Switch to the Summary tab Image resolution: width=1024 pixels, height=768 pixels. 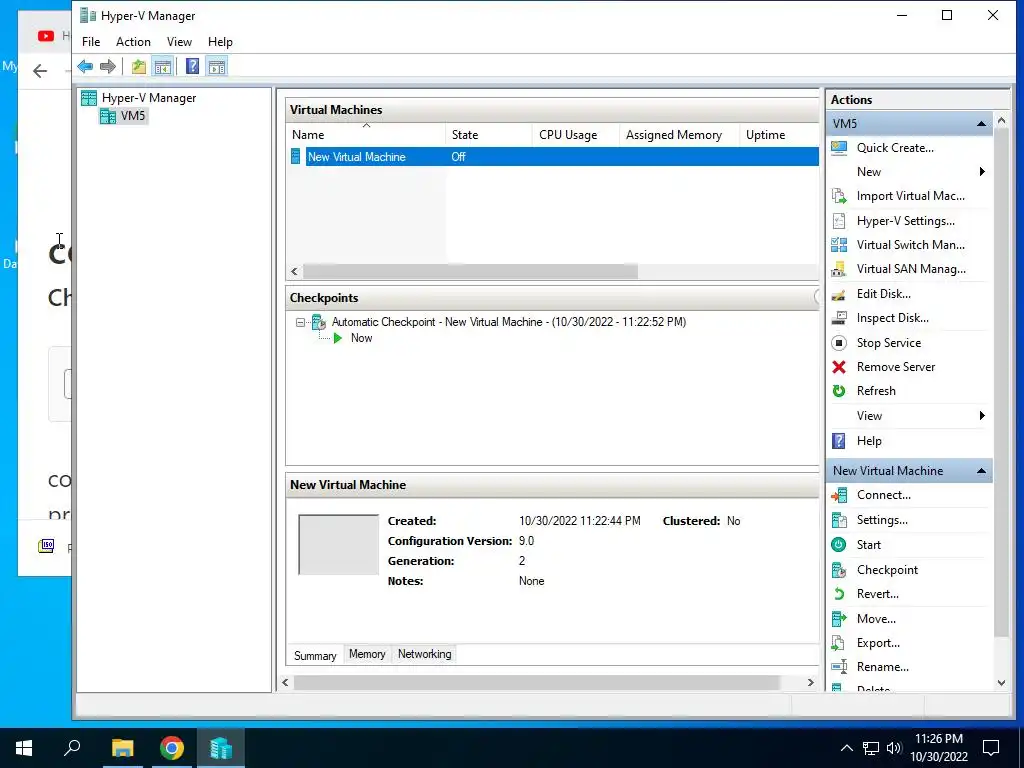[x=315, y=655]
